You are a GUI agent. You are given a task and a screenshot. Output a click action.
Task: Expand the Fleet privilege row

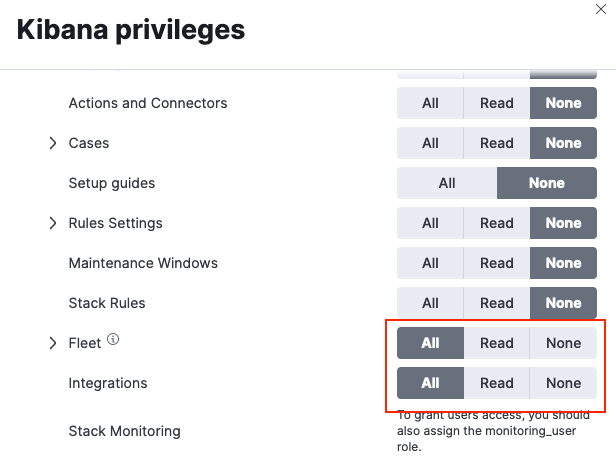[53, 343]
